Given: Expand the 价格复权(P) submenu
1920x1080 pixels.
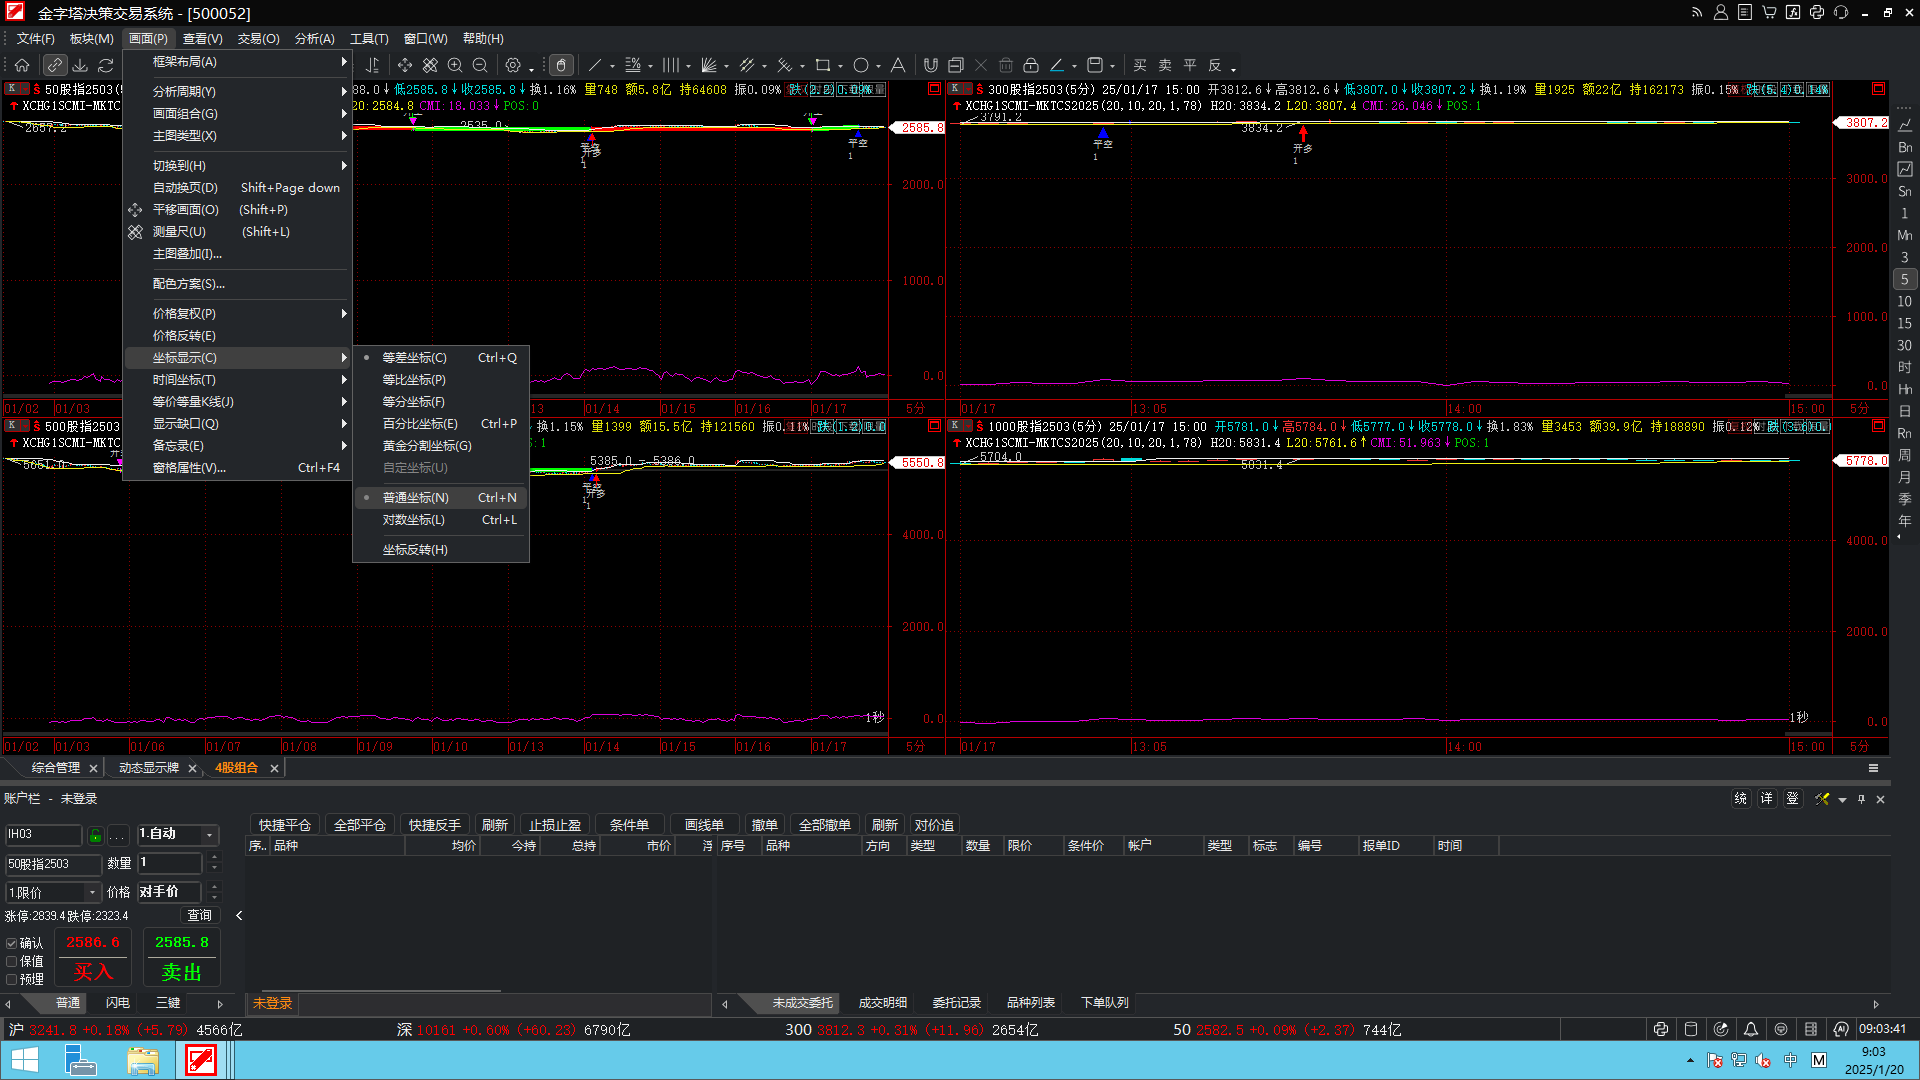Looking at the screenshot, I should tap(237, 314).
